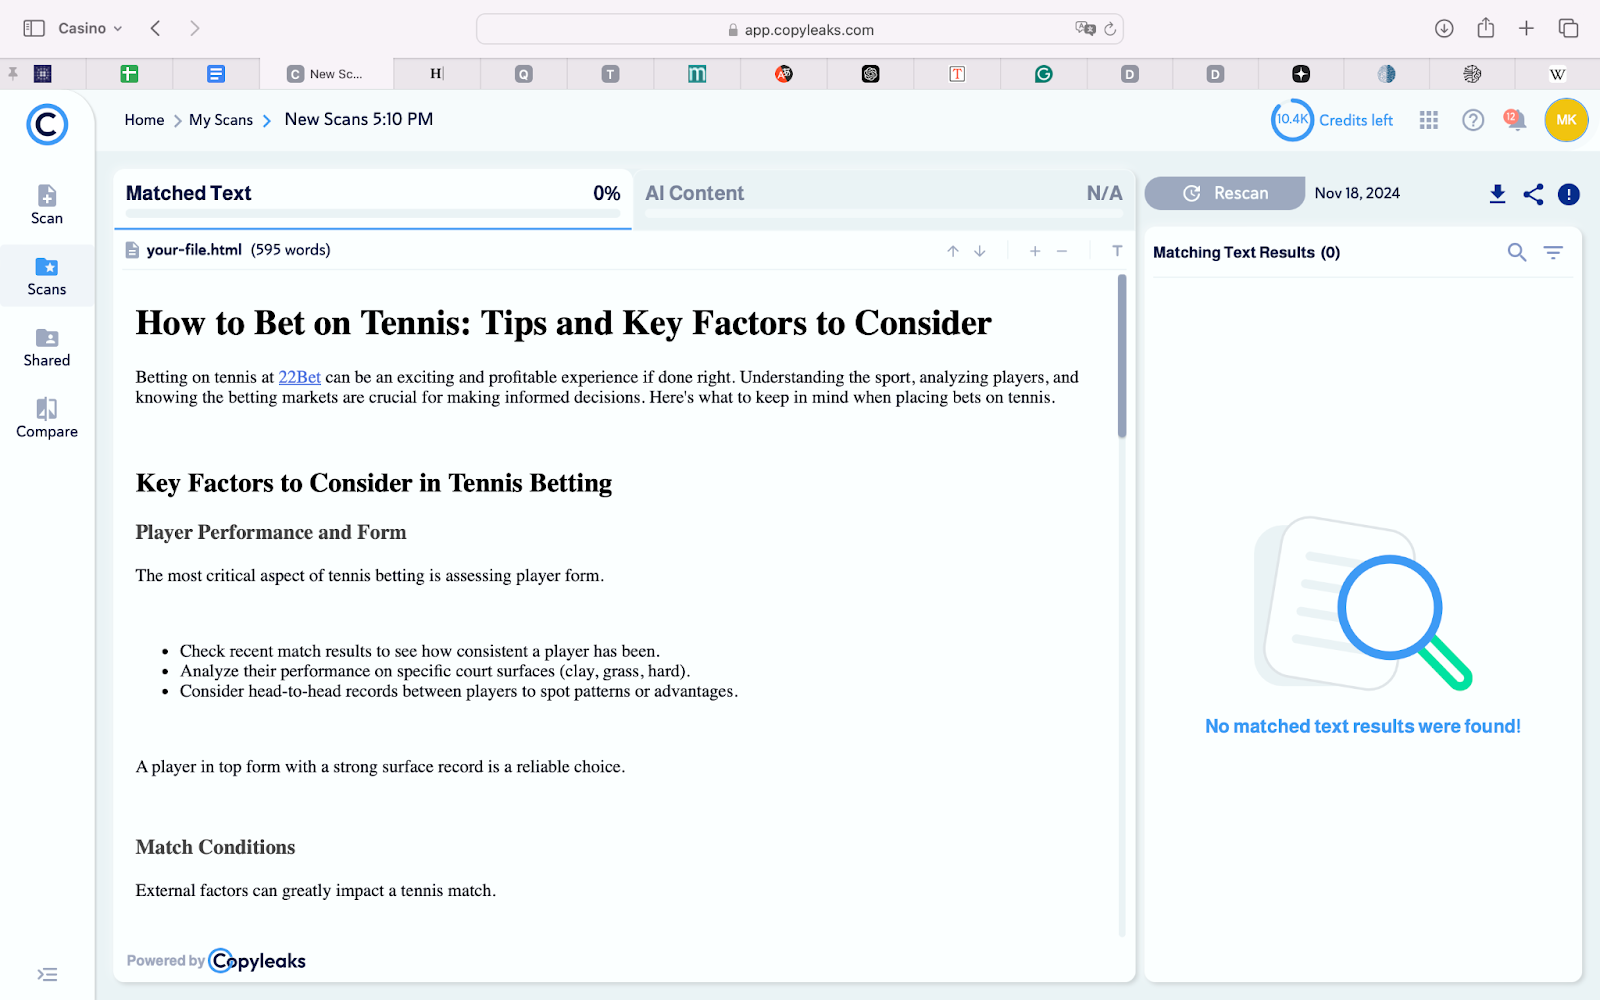Open the help question mark icon

(x=1473, y=120)
